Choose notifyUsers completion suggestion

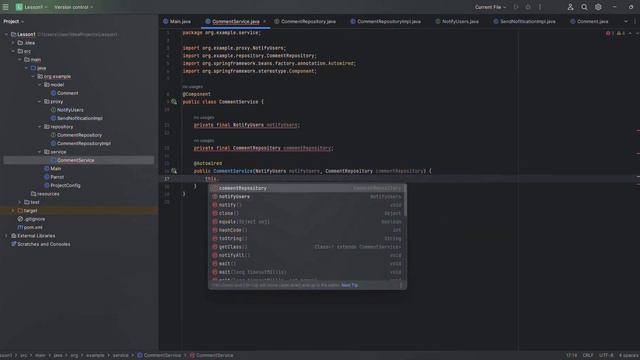307,197
